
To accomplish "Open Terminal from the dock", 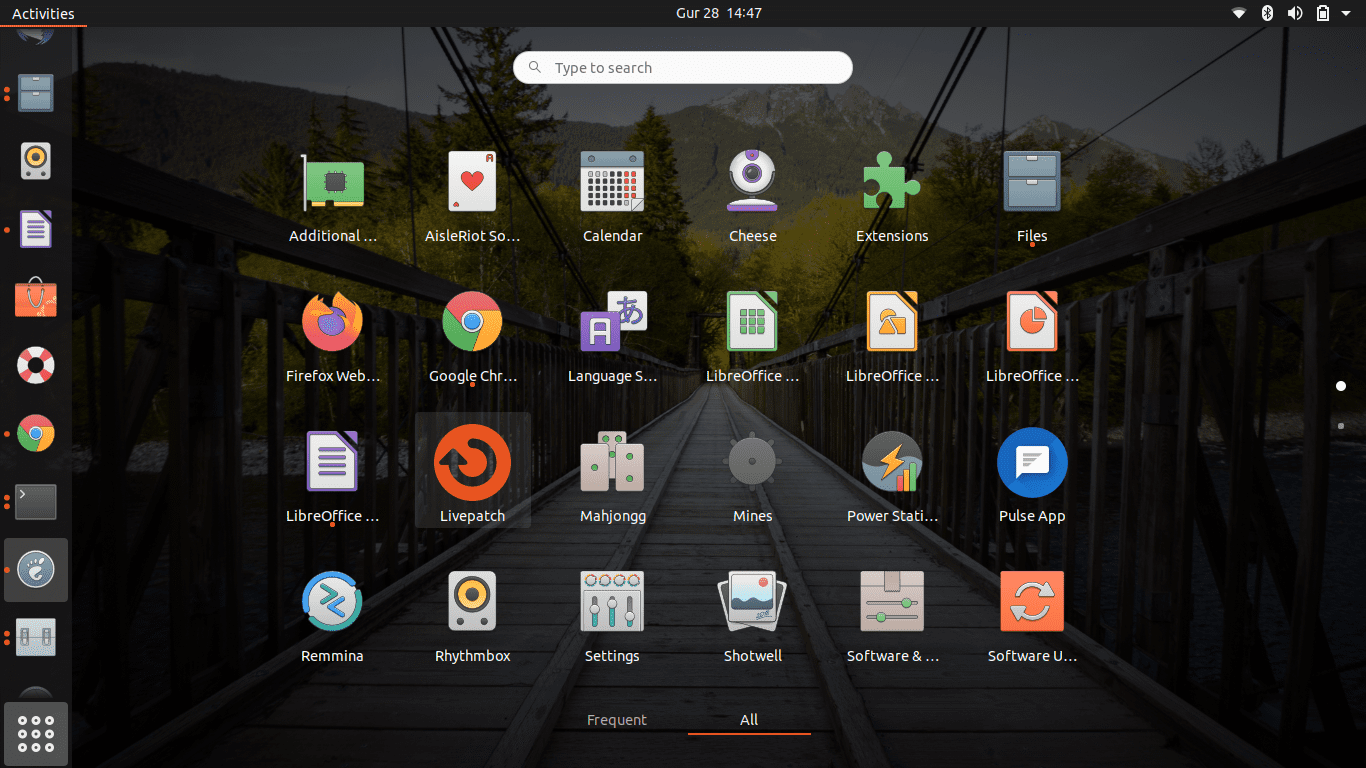I will click(36, 502).
